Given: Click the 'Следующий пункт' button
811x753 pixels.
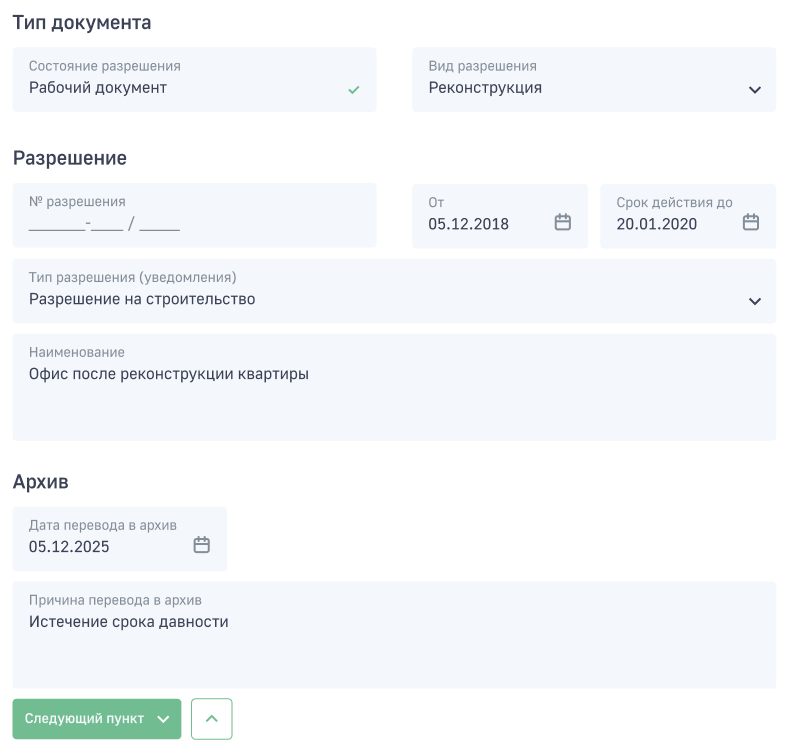Looking at the screenshot, I should 97,719.
